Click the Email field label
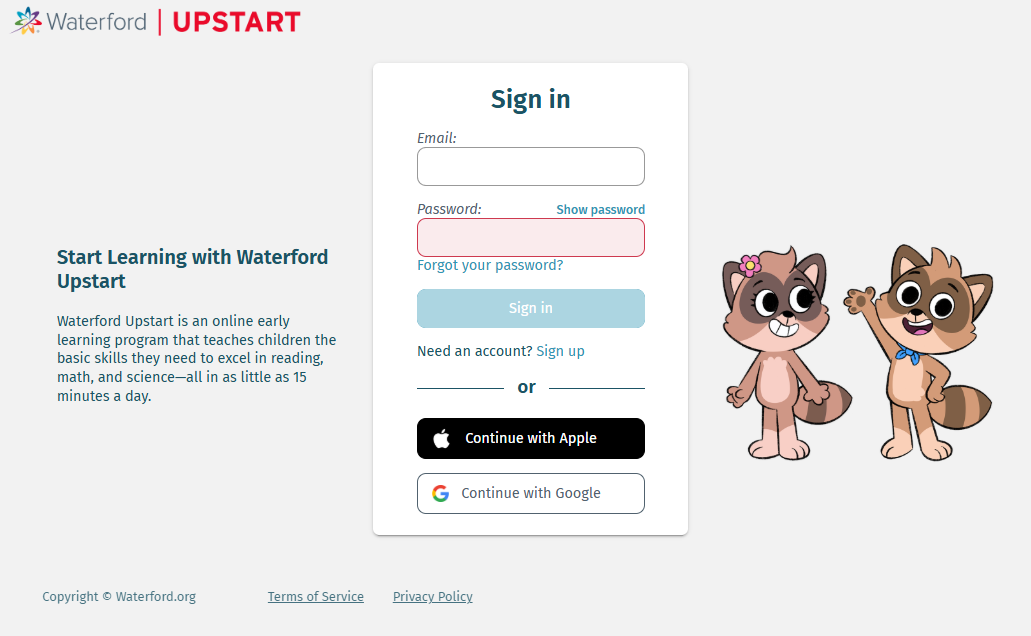 436,138
